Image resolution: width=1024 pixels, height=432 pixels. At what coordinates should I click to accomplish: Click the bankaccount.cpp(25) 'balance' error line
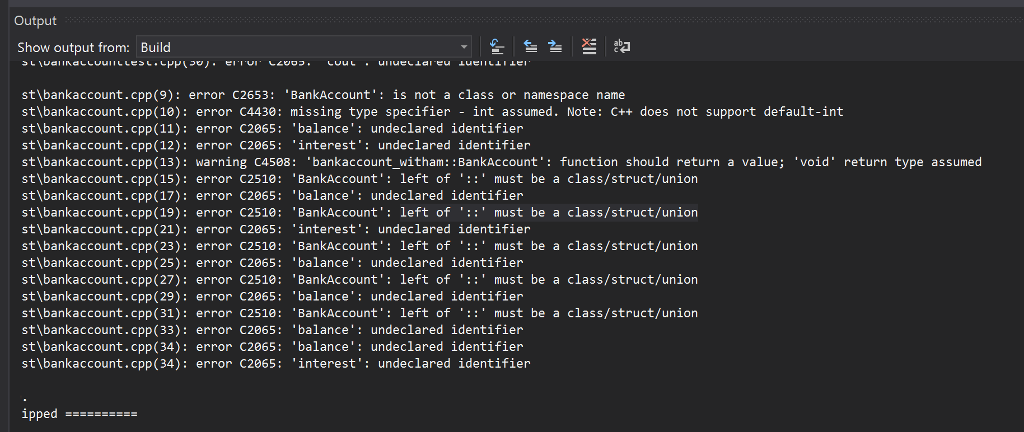272,263
